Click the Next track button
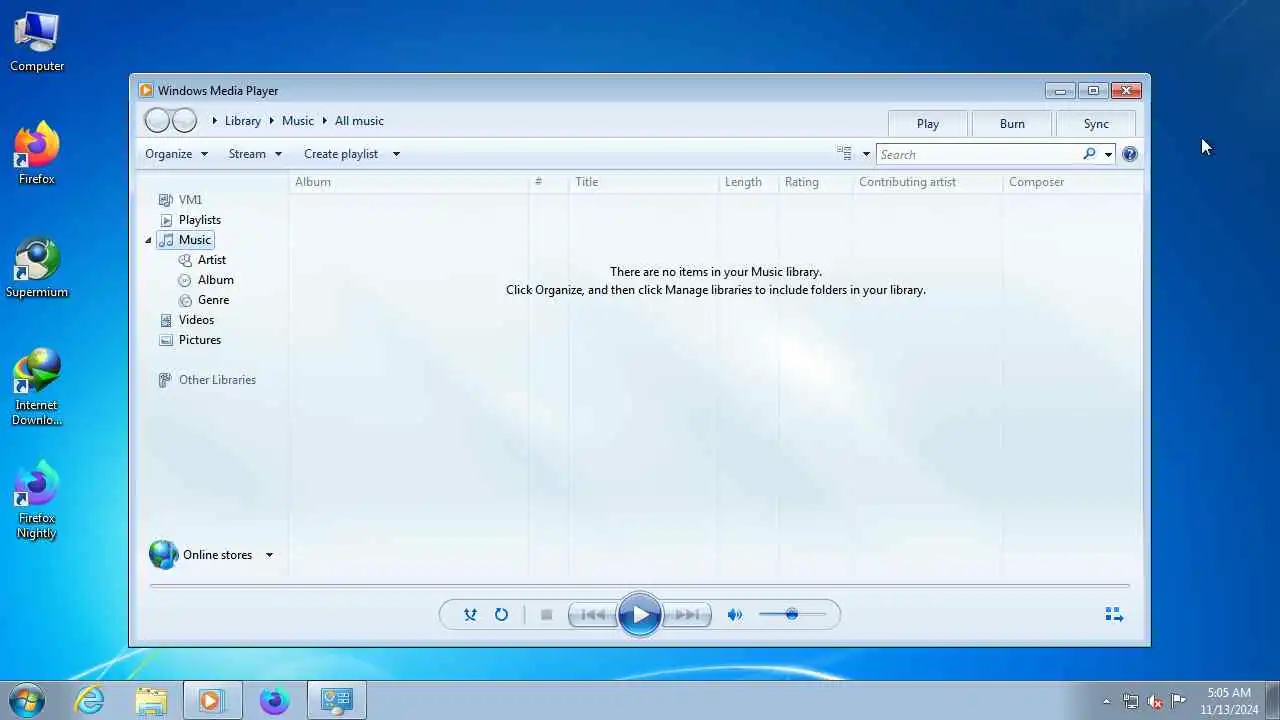1280x720 pixels. [x=687, y=615]
